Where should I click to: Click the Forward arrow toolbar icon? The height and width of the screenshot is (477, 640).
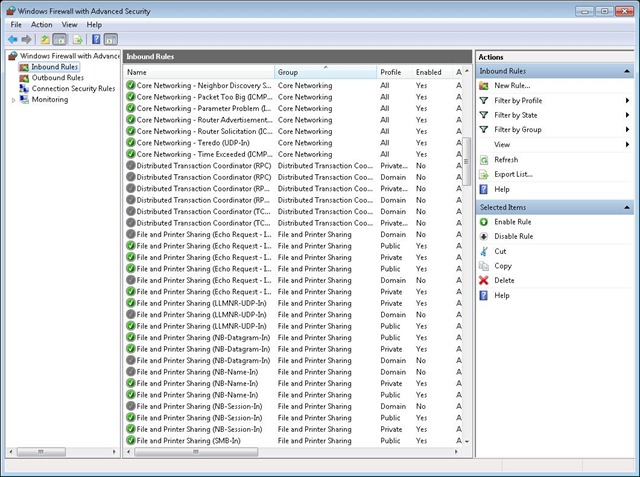(27, 39)
